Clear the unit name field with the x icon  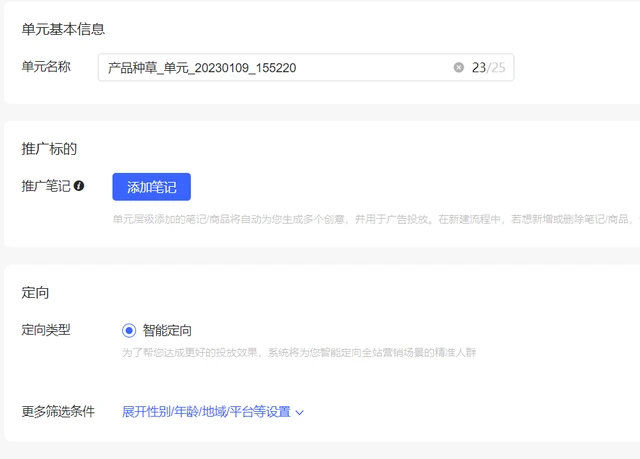pyautogui.click(x=459, y=68)
